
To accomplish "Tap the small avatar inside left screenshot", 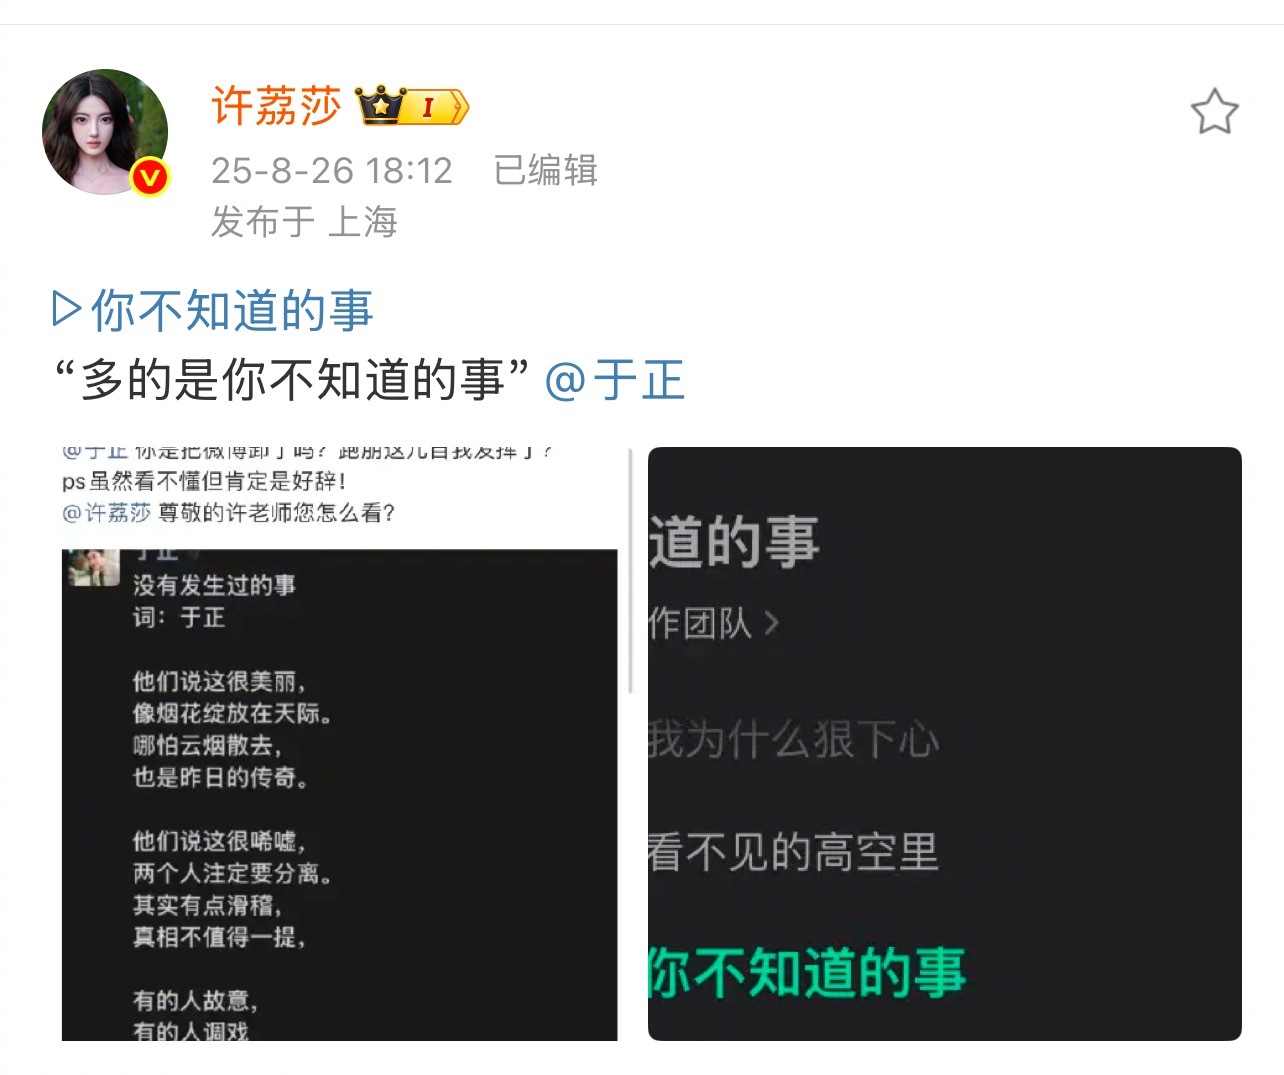I will 93,567.
